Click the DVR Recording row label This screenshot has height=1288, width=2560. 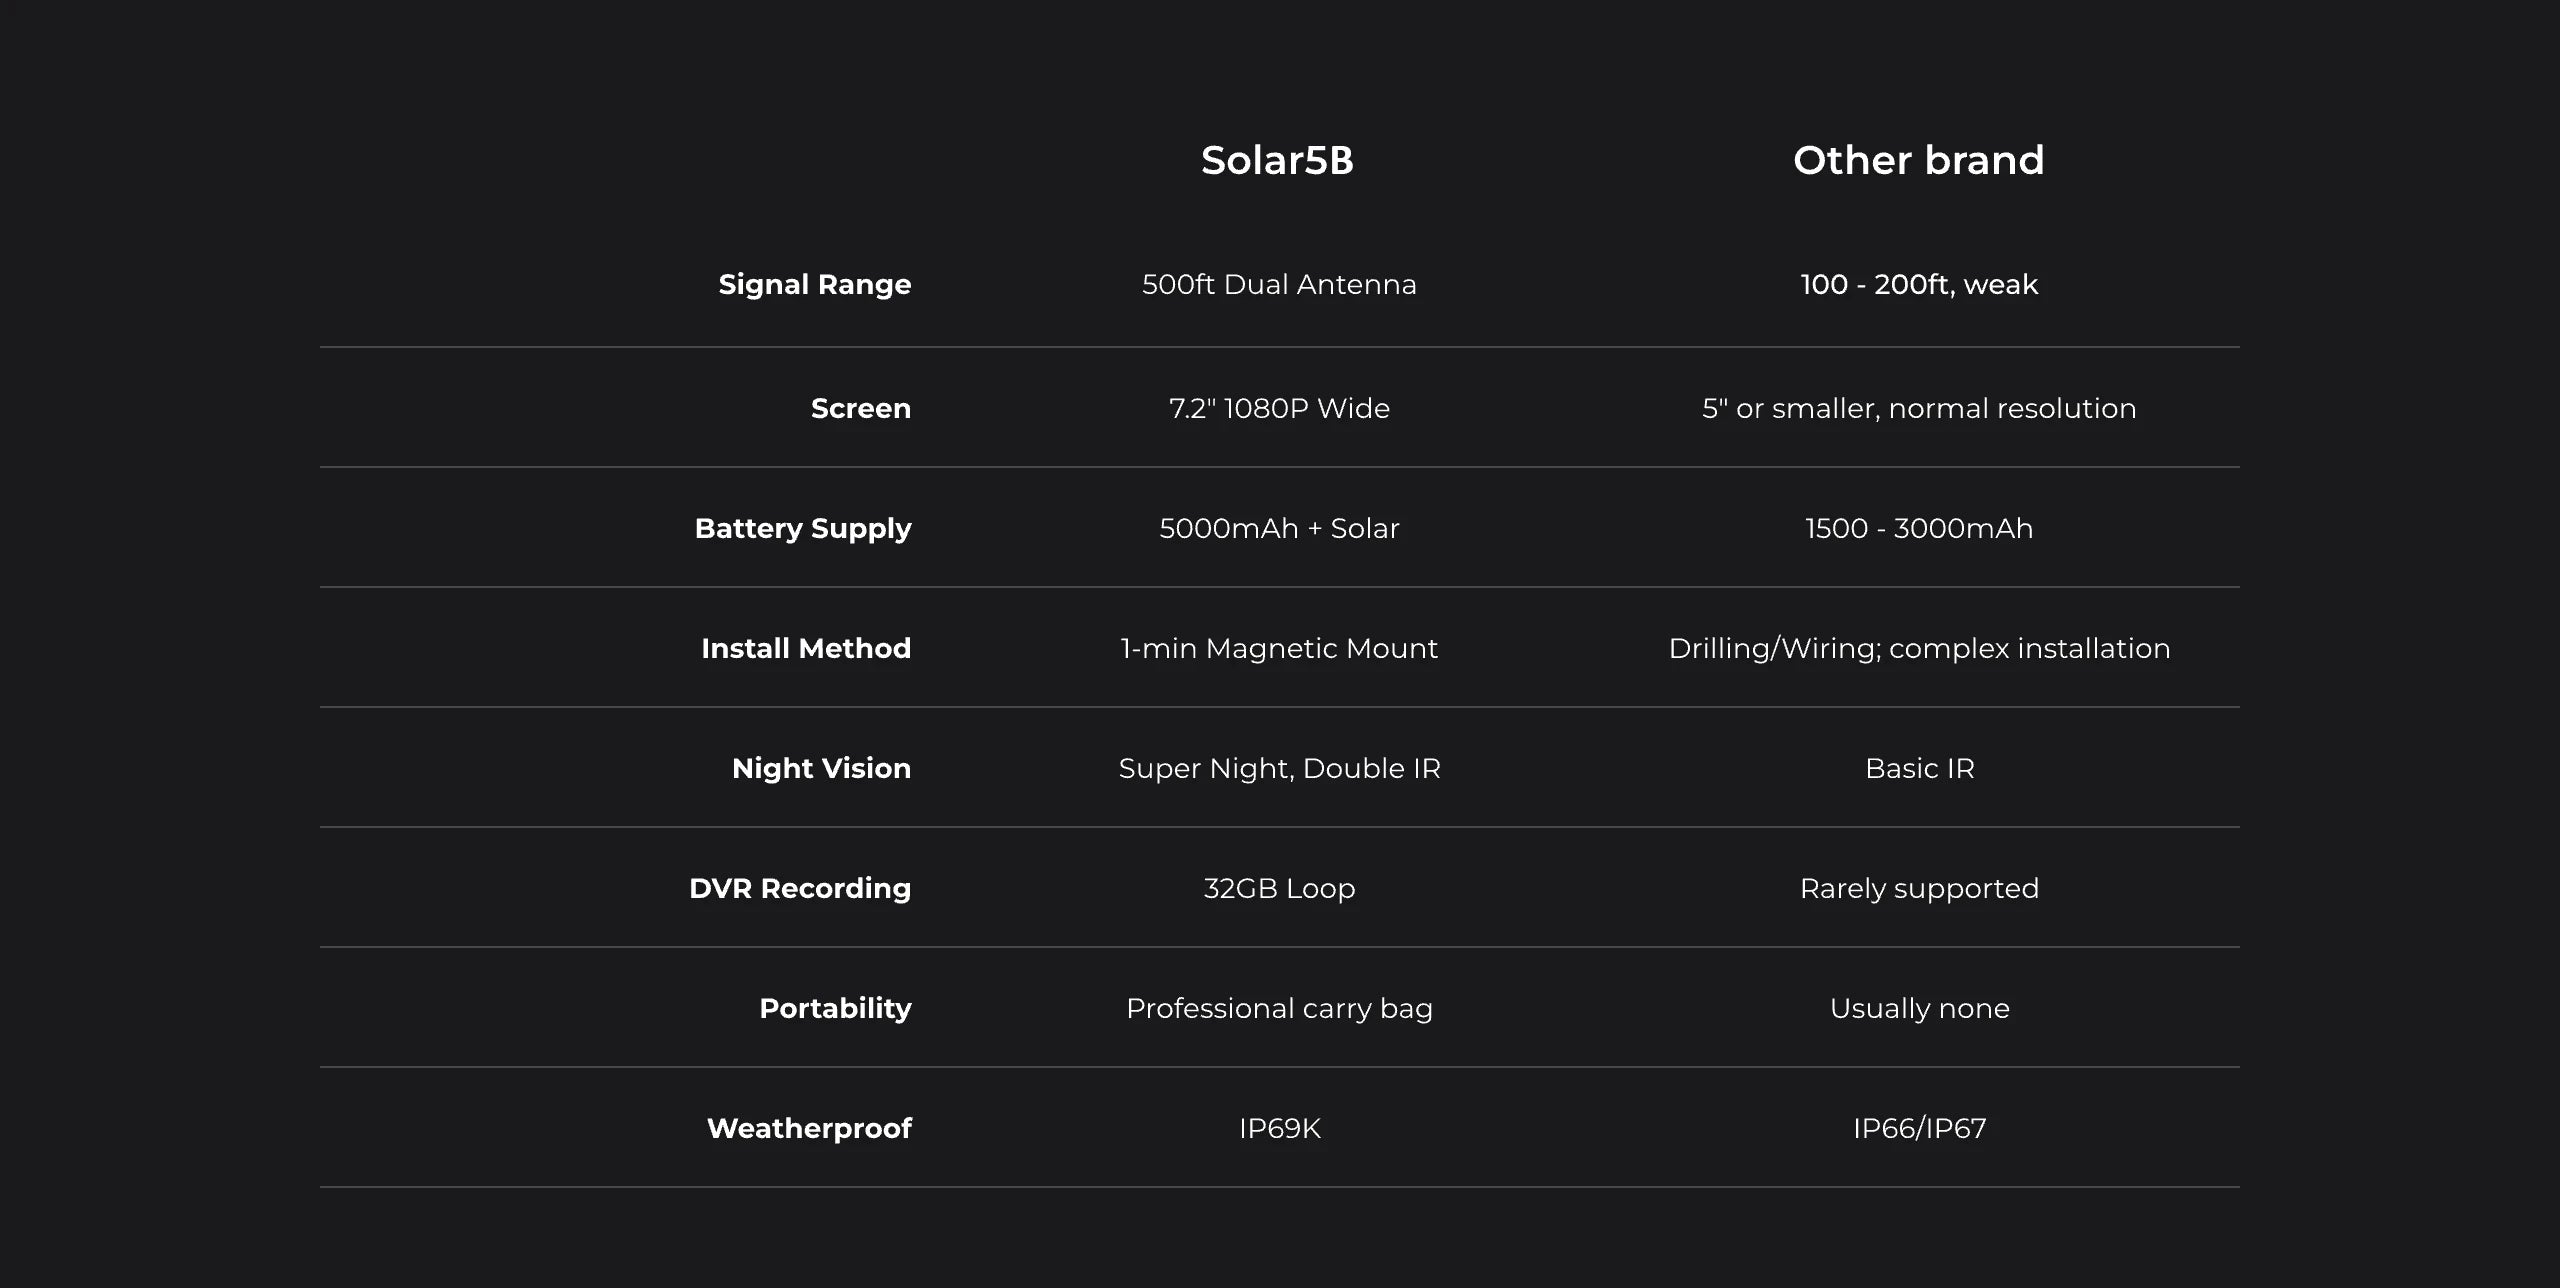click(x=799, y=888)
